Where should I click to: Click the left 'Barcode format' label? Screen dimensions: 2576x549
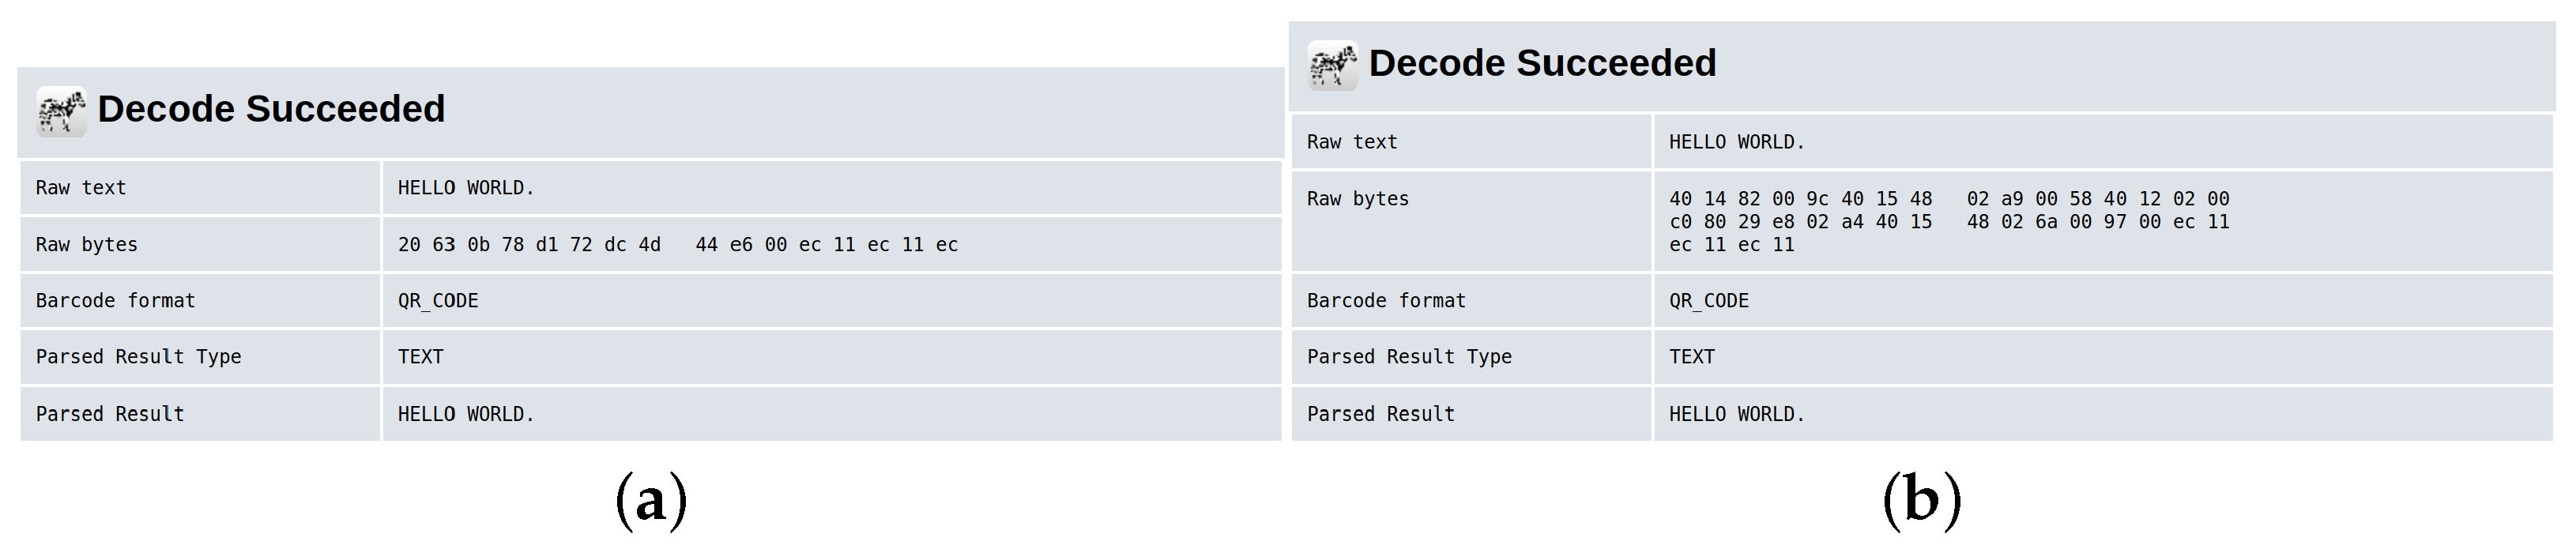click(115, 301)
